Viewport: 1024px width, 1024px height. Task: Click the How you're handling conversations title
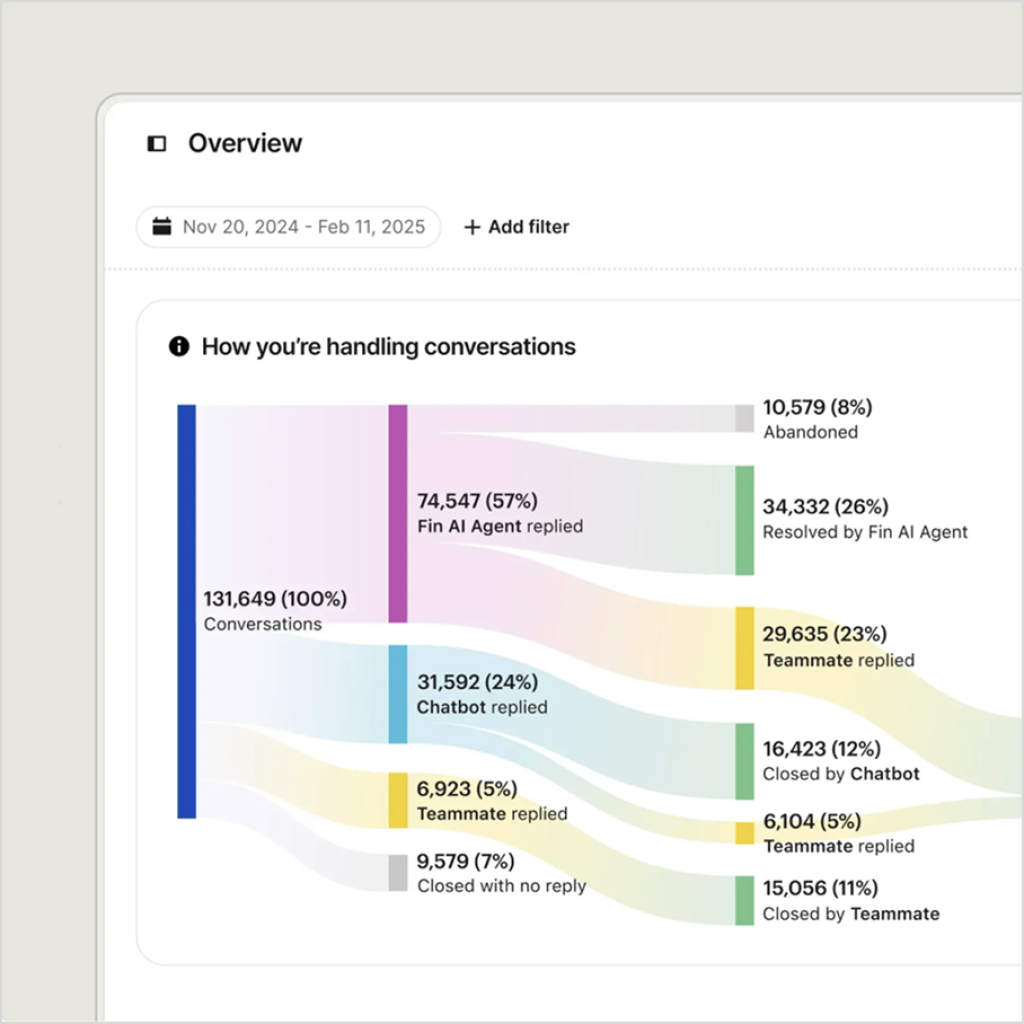click(x=388, y=346)
